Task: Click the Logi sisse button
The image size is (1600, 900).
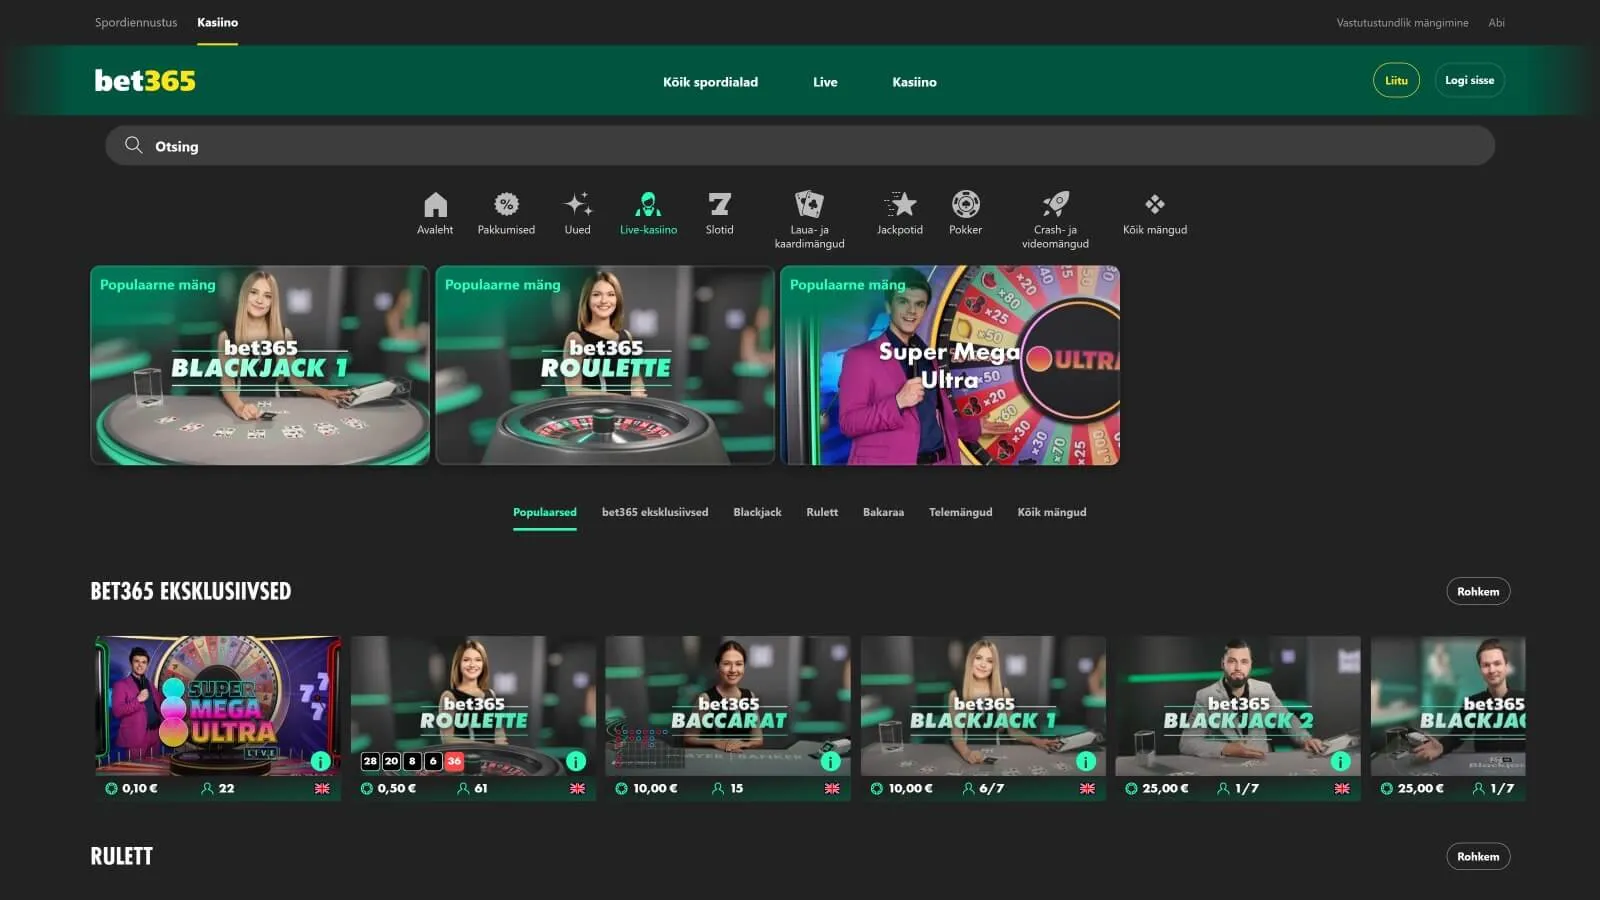Action: (x=1469, y=80)
